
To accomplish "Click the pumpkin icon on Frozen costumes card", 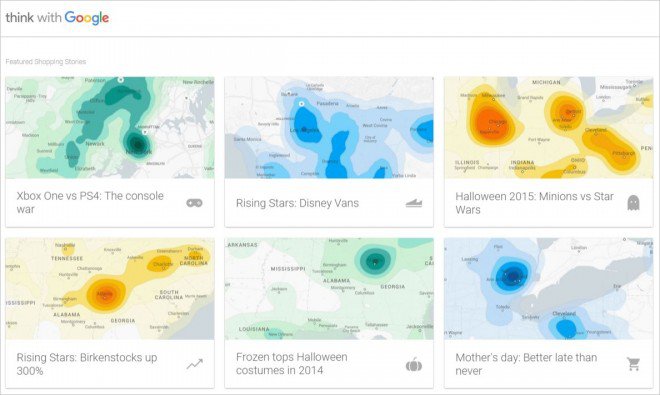I will coord(414,364).
